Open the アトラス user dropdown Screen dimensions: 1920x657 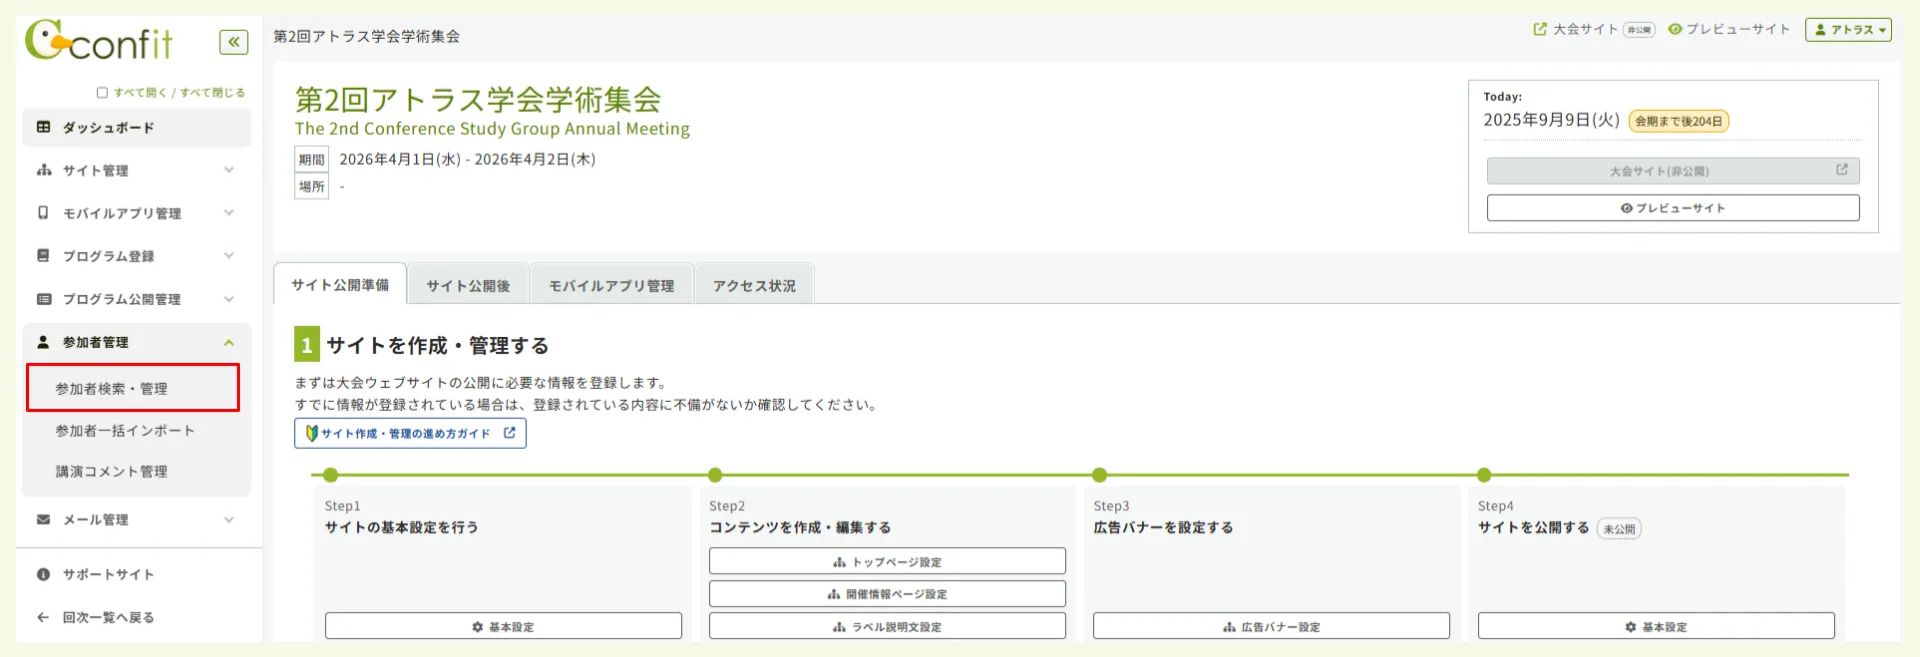pyautogui.click(x=1848, y=30)
